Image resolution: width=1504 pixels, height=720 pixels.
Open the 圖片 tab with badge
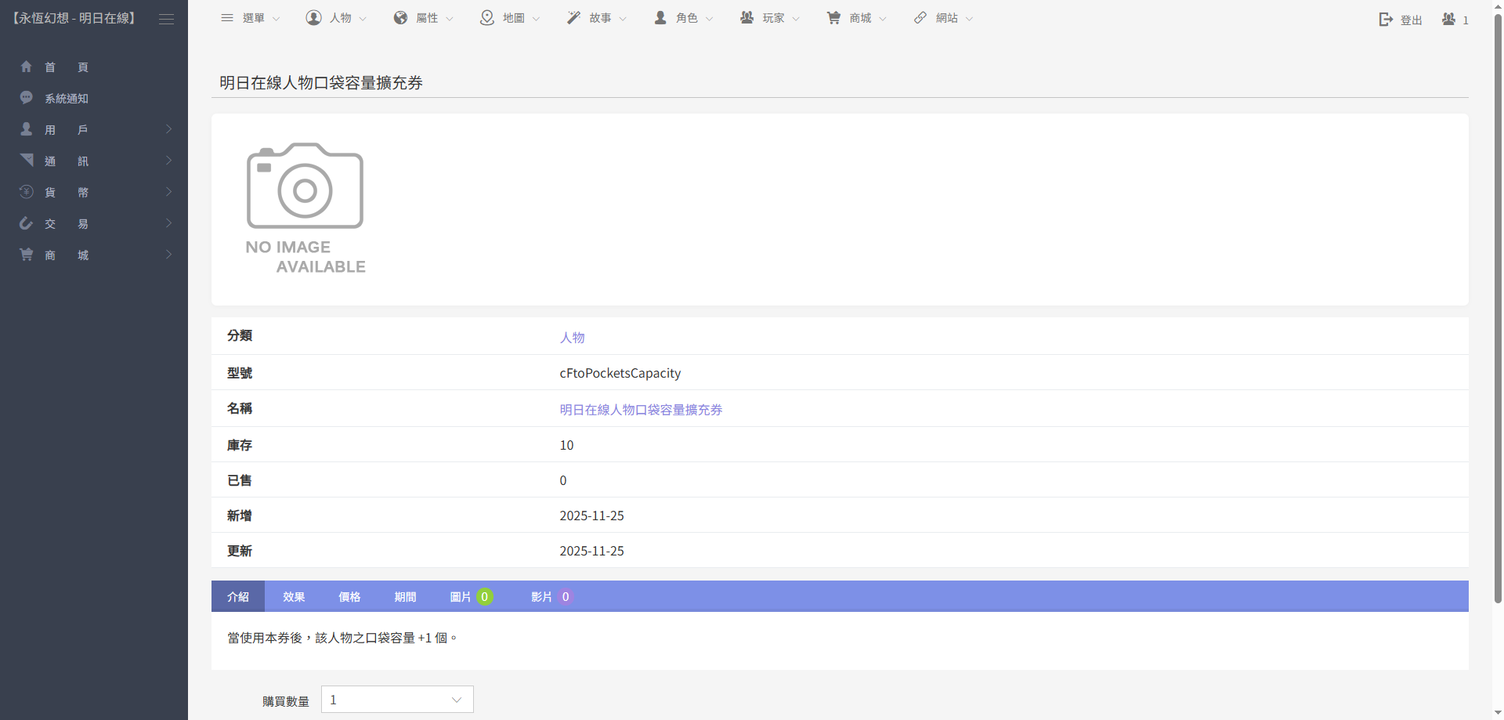470,597
